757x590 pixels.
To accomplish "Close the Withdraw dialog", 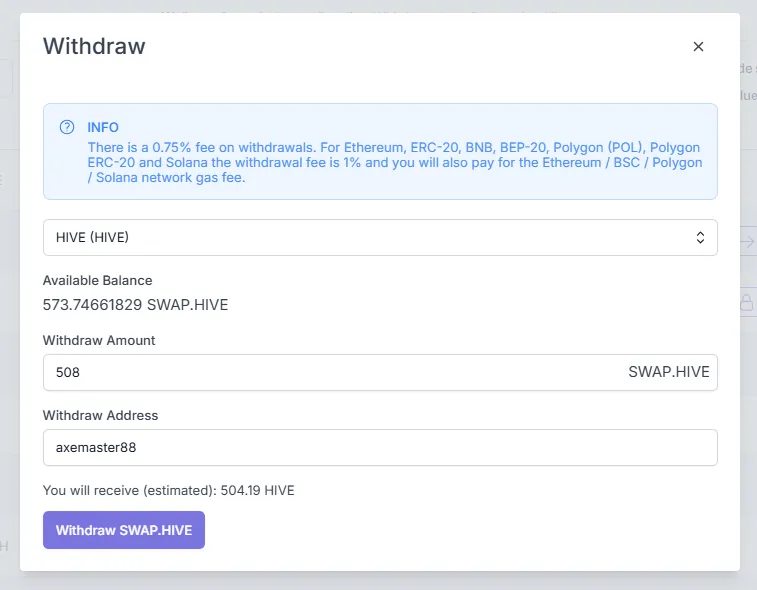I will [x=698, y=46].
